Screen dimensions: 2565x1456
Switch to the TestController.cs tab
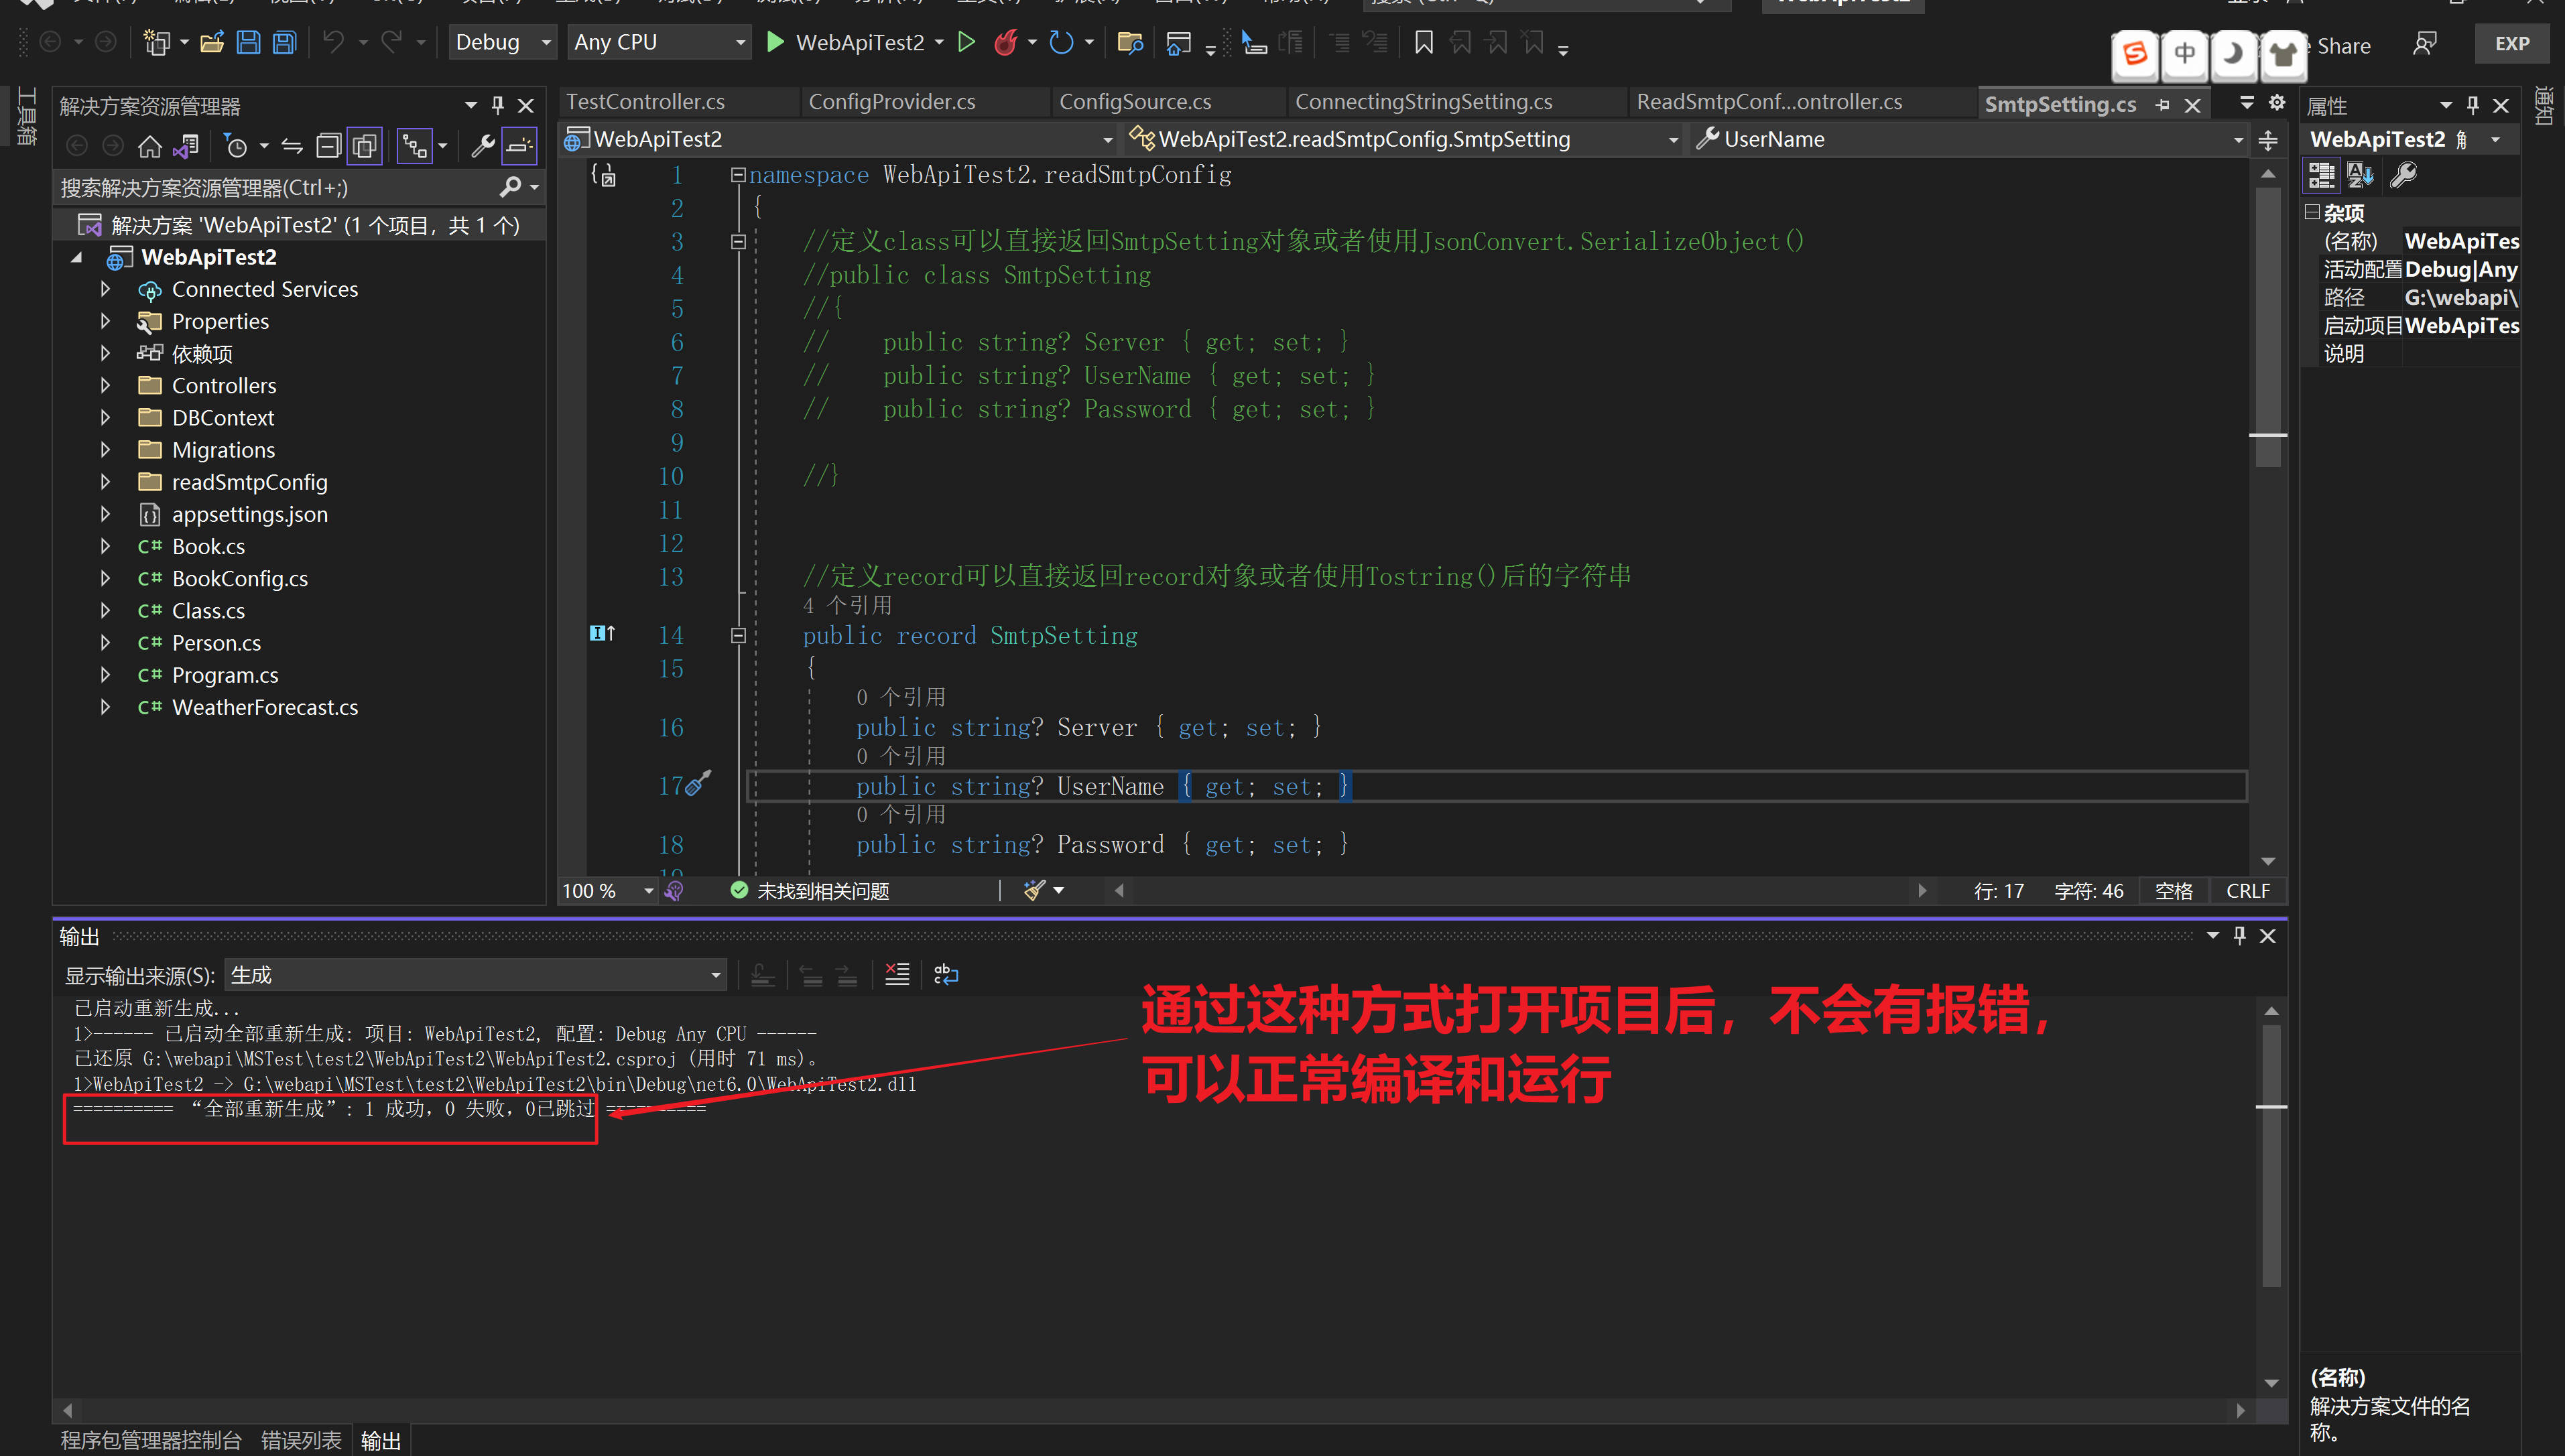(645, 101)
